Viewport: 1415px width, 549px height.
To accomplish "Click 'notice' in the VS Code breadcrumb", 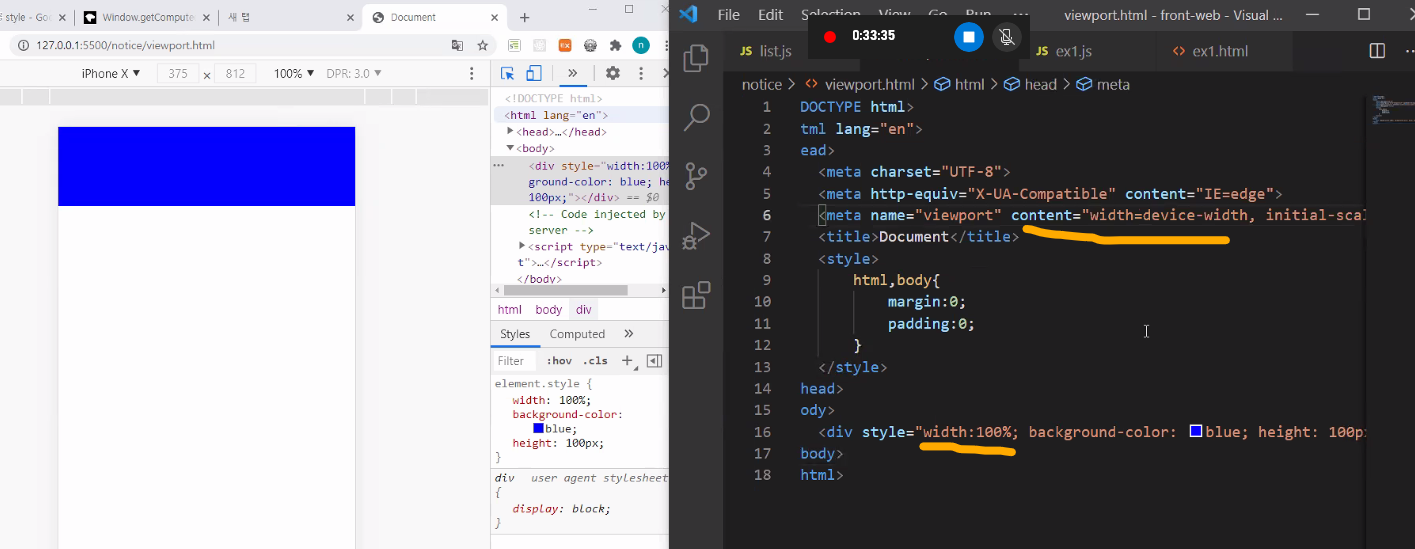I will pyautogui.click(x=762, y=85).
